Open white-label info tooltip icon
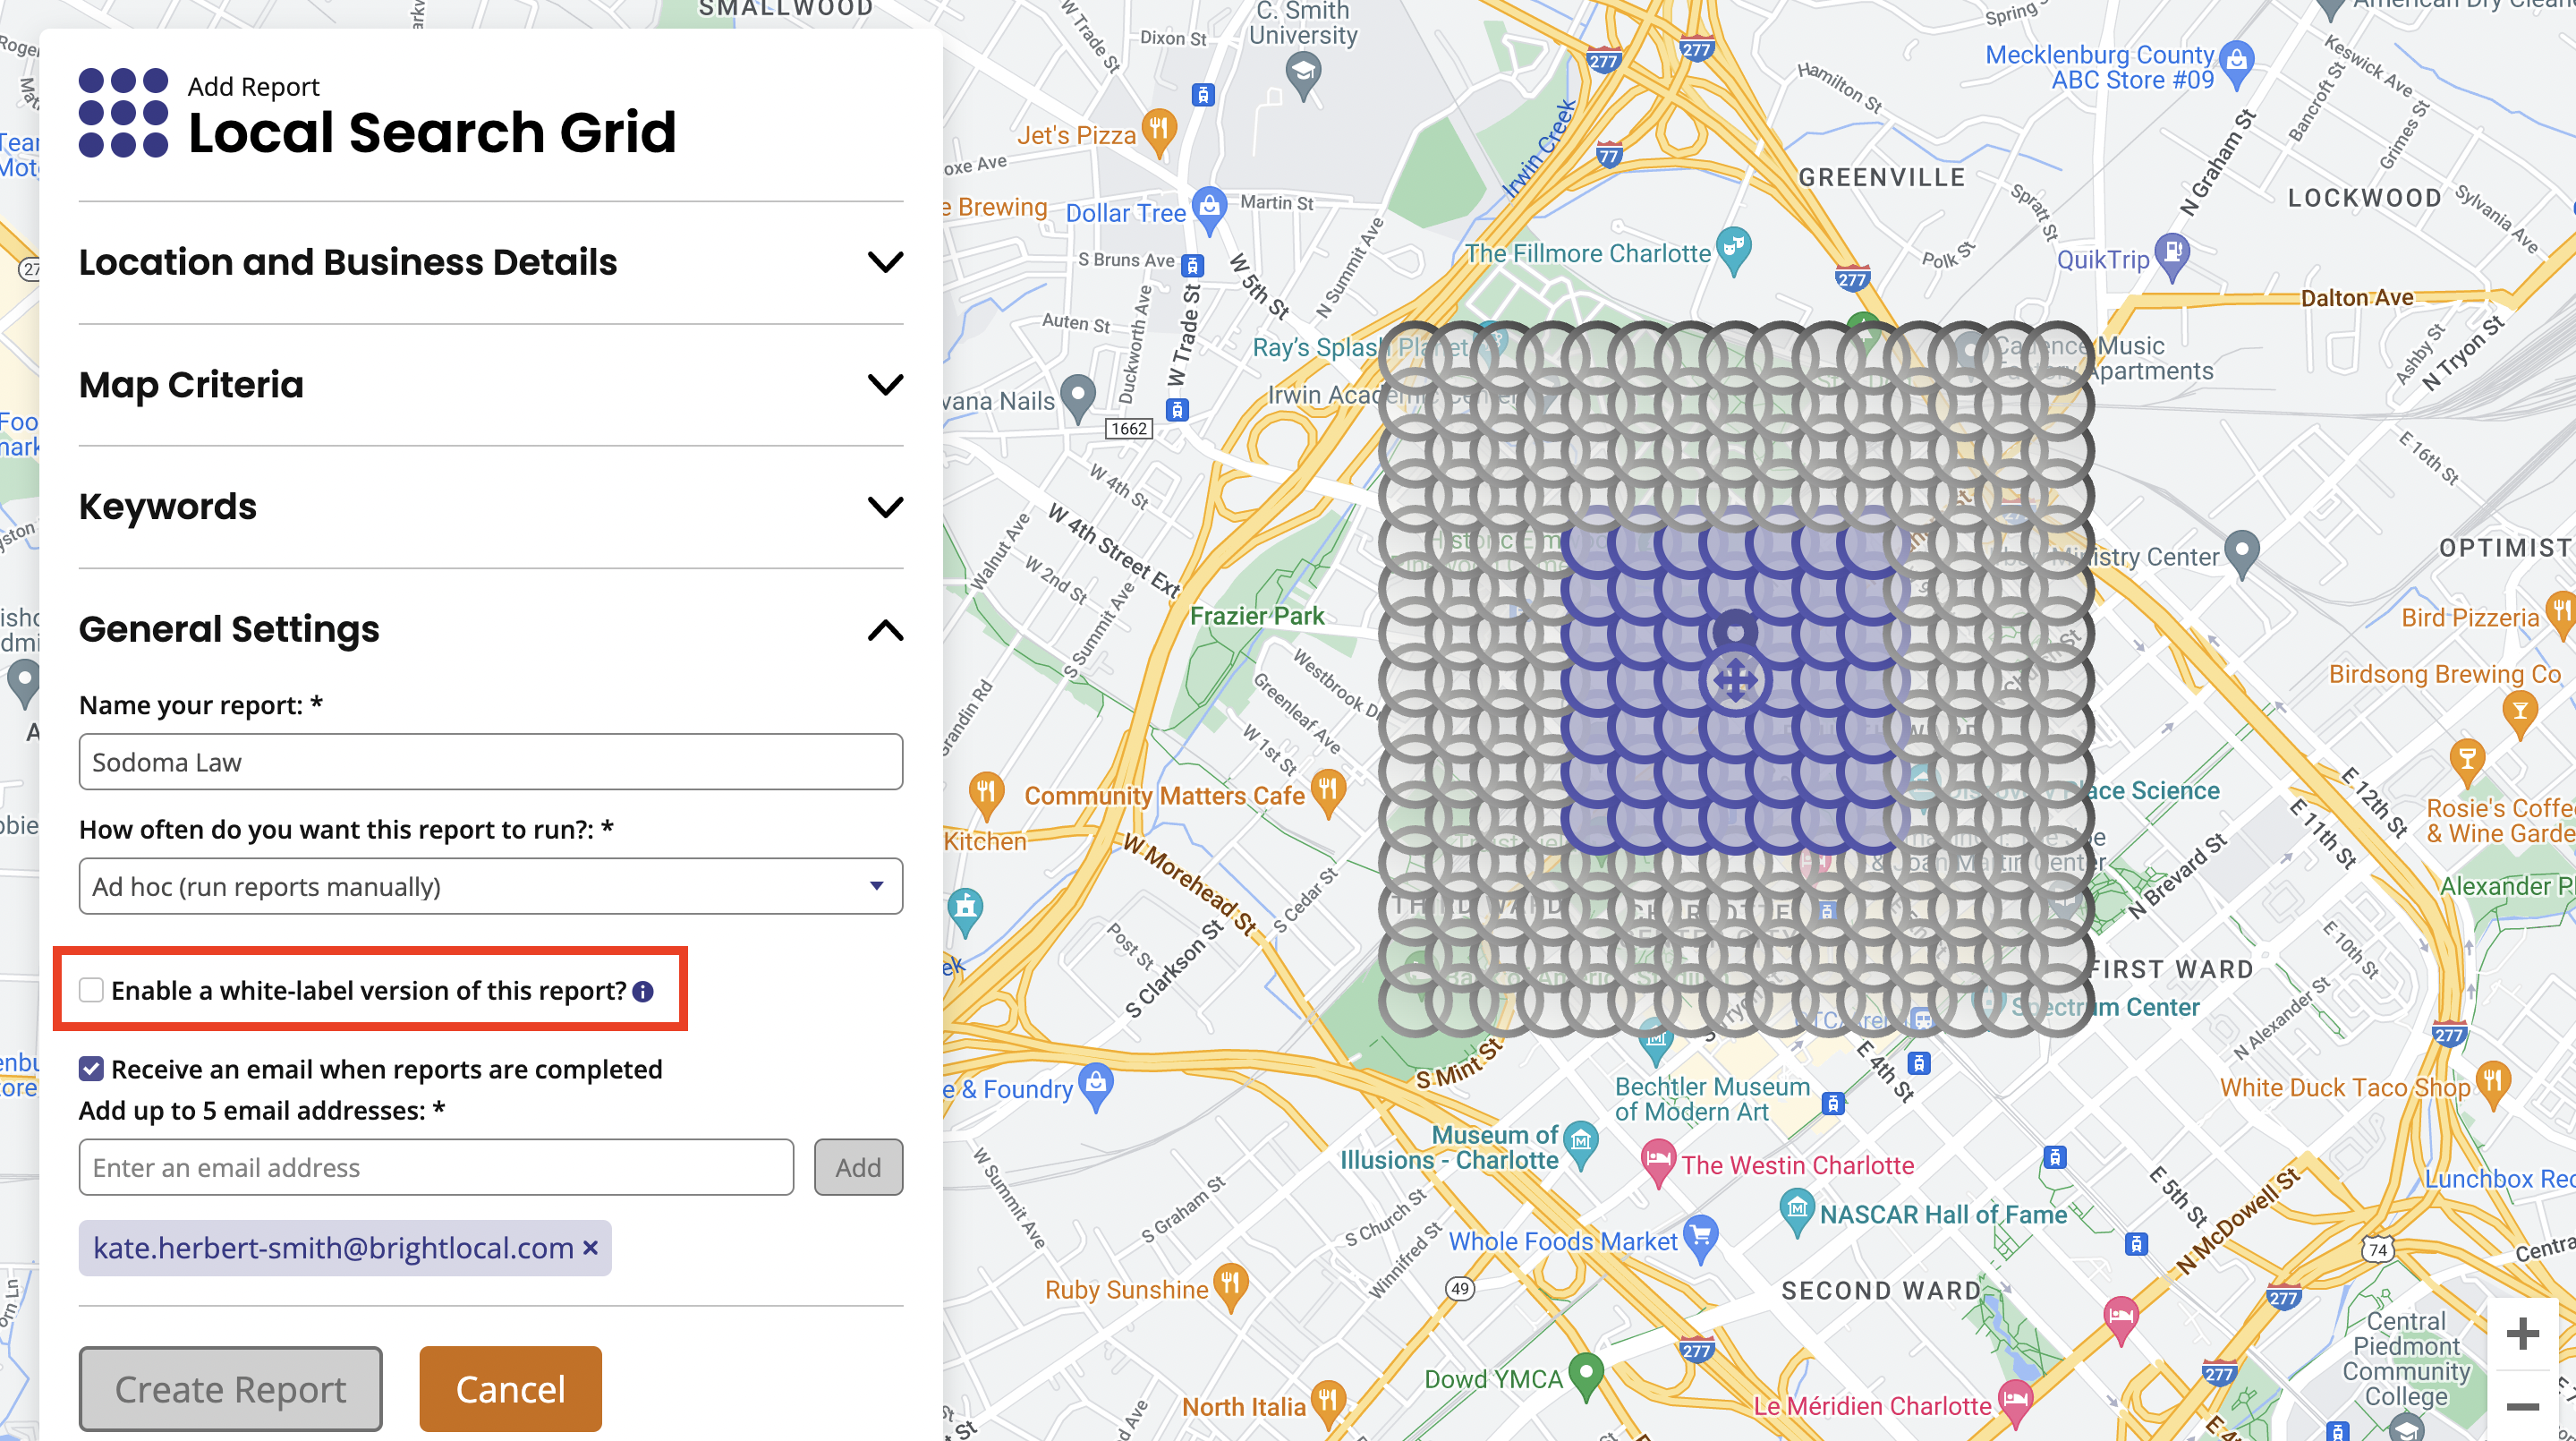2576x1441 pixels. [x=643, y=991]
